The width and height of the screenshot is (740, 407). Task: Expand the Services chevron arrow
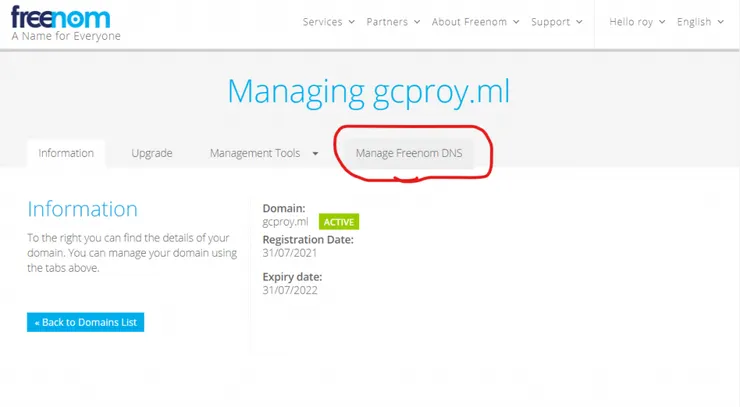[x=352, y=22]
